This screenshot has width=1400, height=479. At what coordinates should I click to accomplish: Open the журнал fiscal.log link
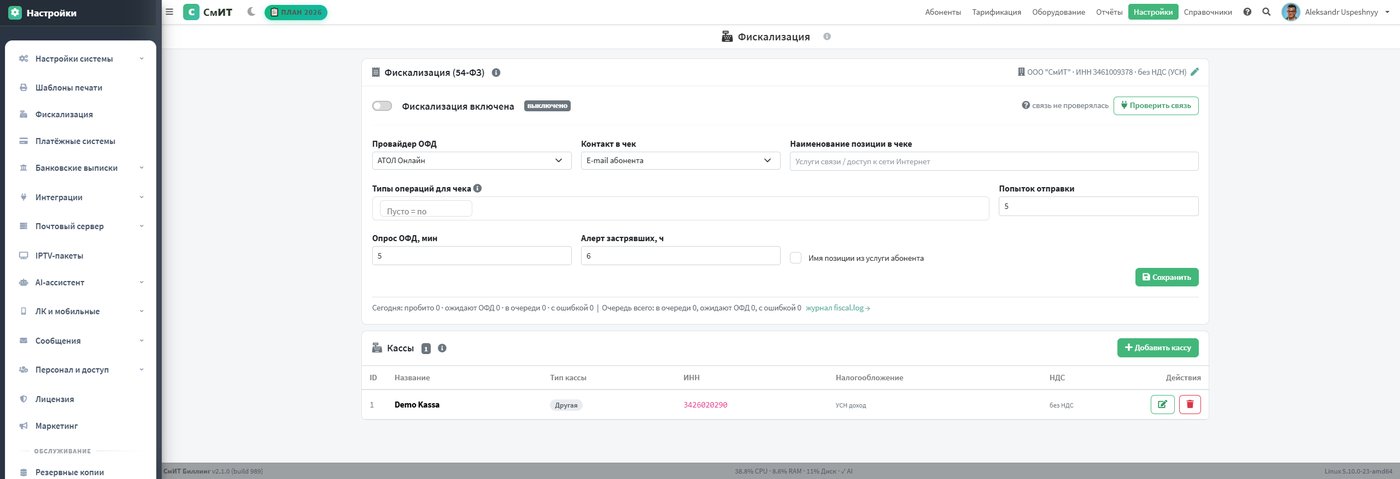coord(838,308)
